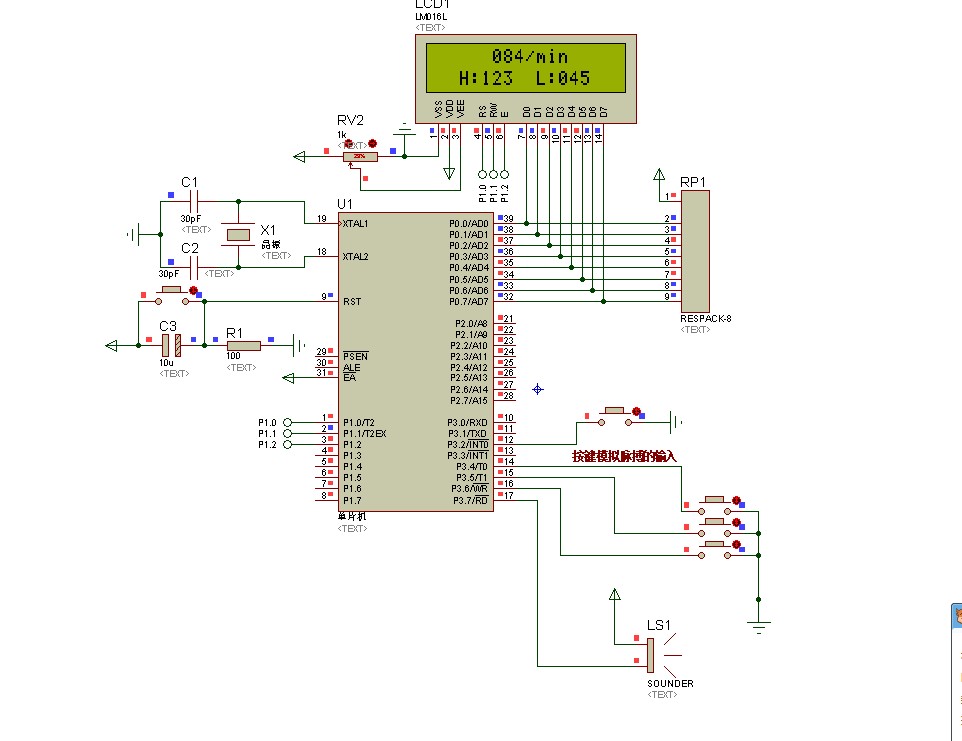
Task: Click the power terminal arrow above LS1
Action: click(614, 595)
